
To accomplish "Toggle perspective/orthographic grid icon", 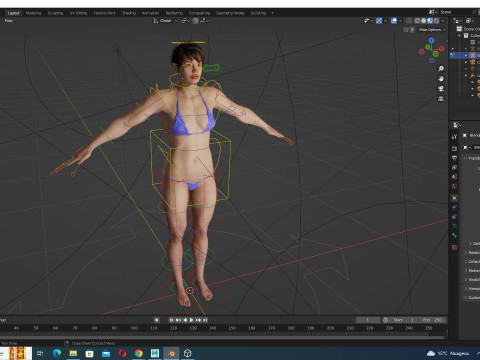I will coord(441,99).
